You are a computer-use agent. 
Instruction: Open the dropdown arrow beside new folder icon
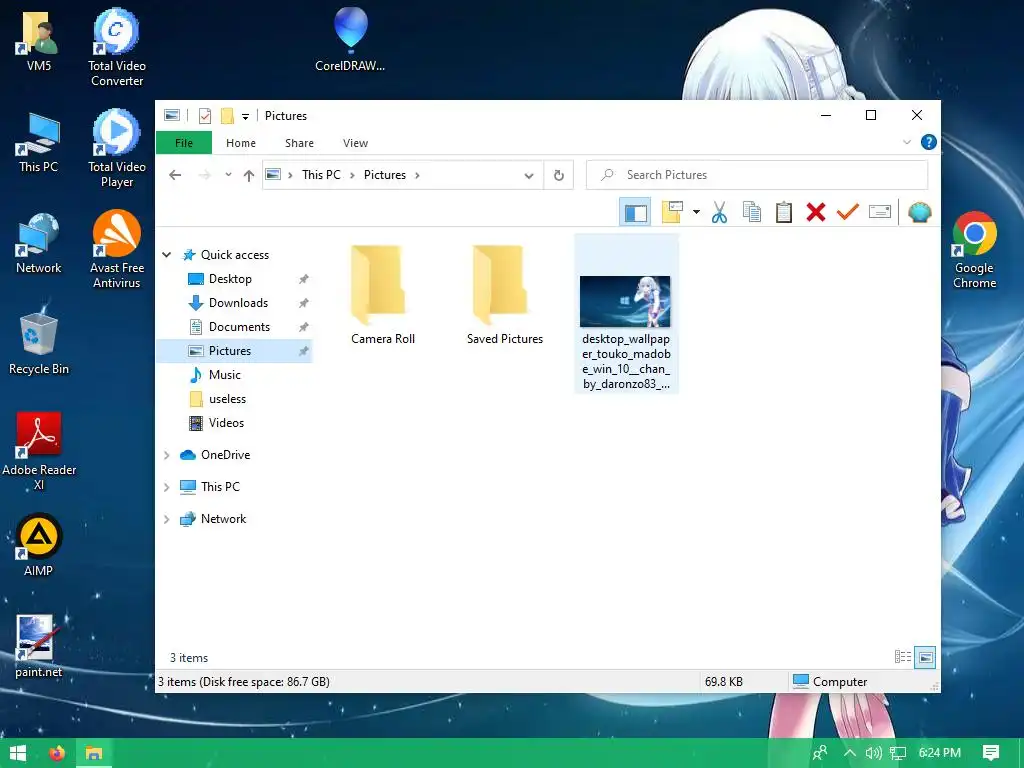(696, 212)
